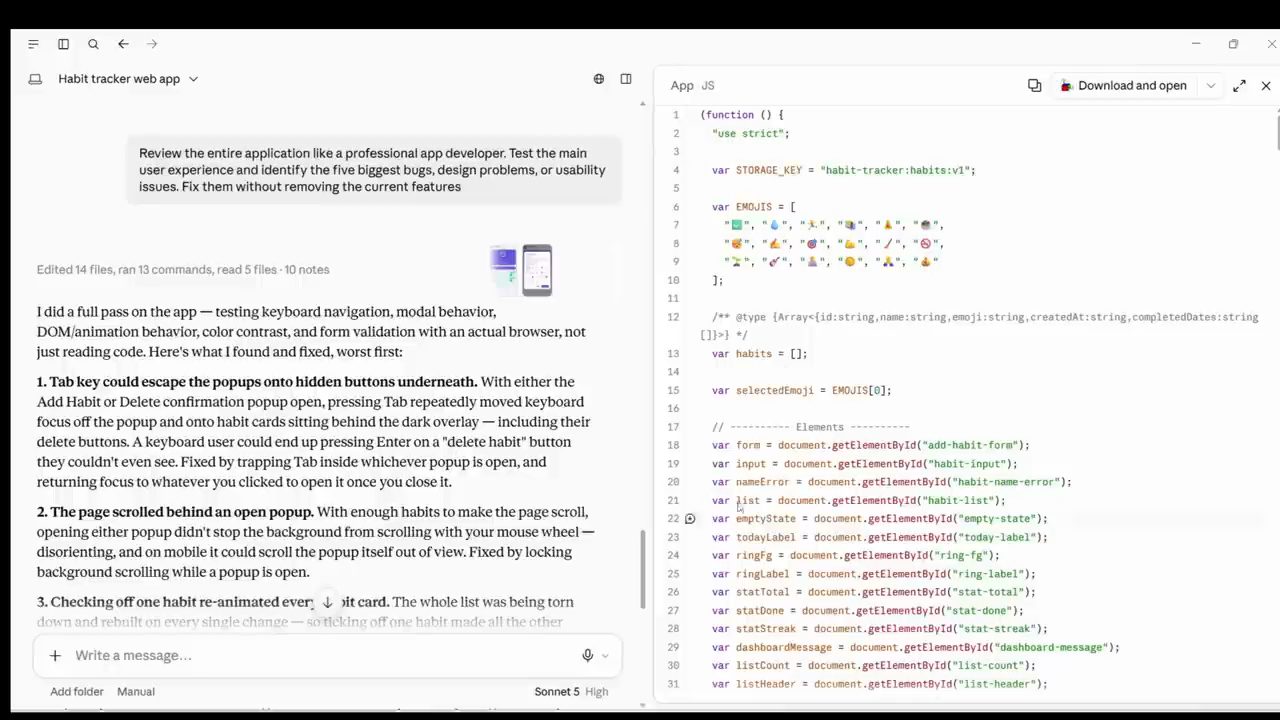Click the 'var listHeader' code line
Screen dimensions: 1280x720
[879, 685]
